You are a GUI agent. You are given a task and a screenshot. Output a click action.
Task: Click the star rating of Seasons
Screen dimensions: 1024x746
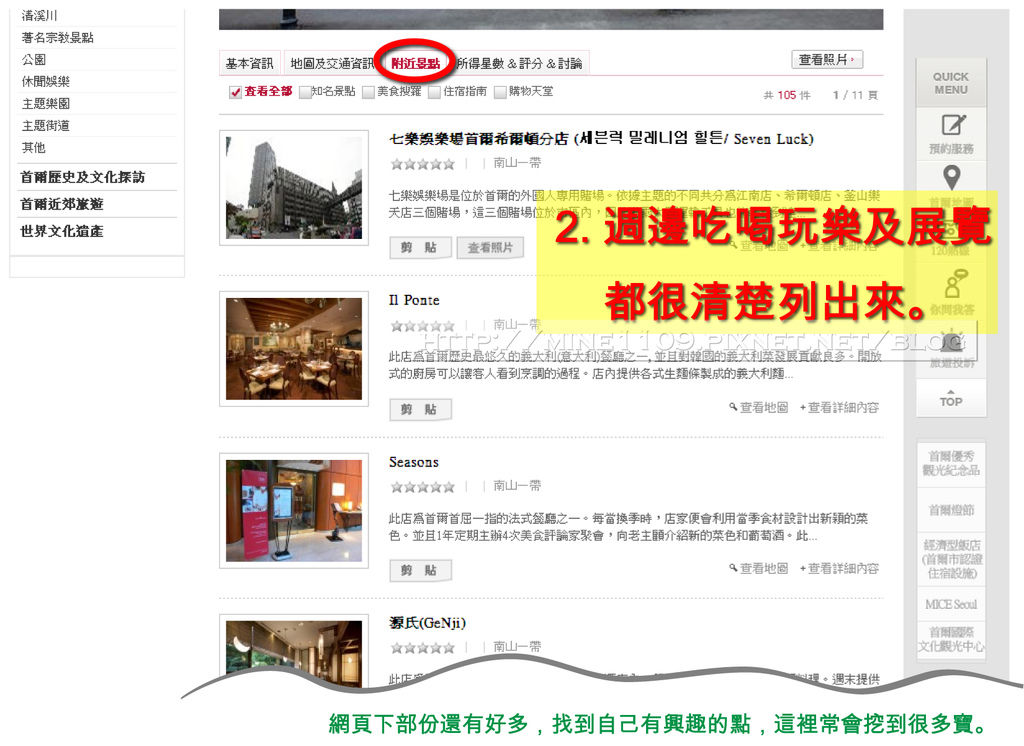[423, 487]
